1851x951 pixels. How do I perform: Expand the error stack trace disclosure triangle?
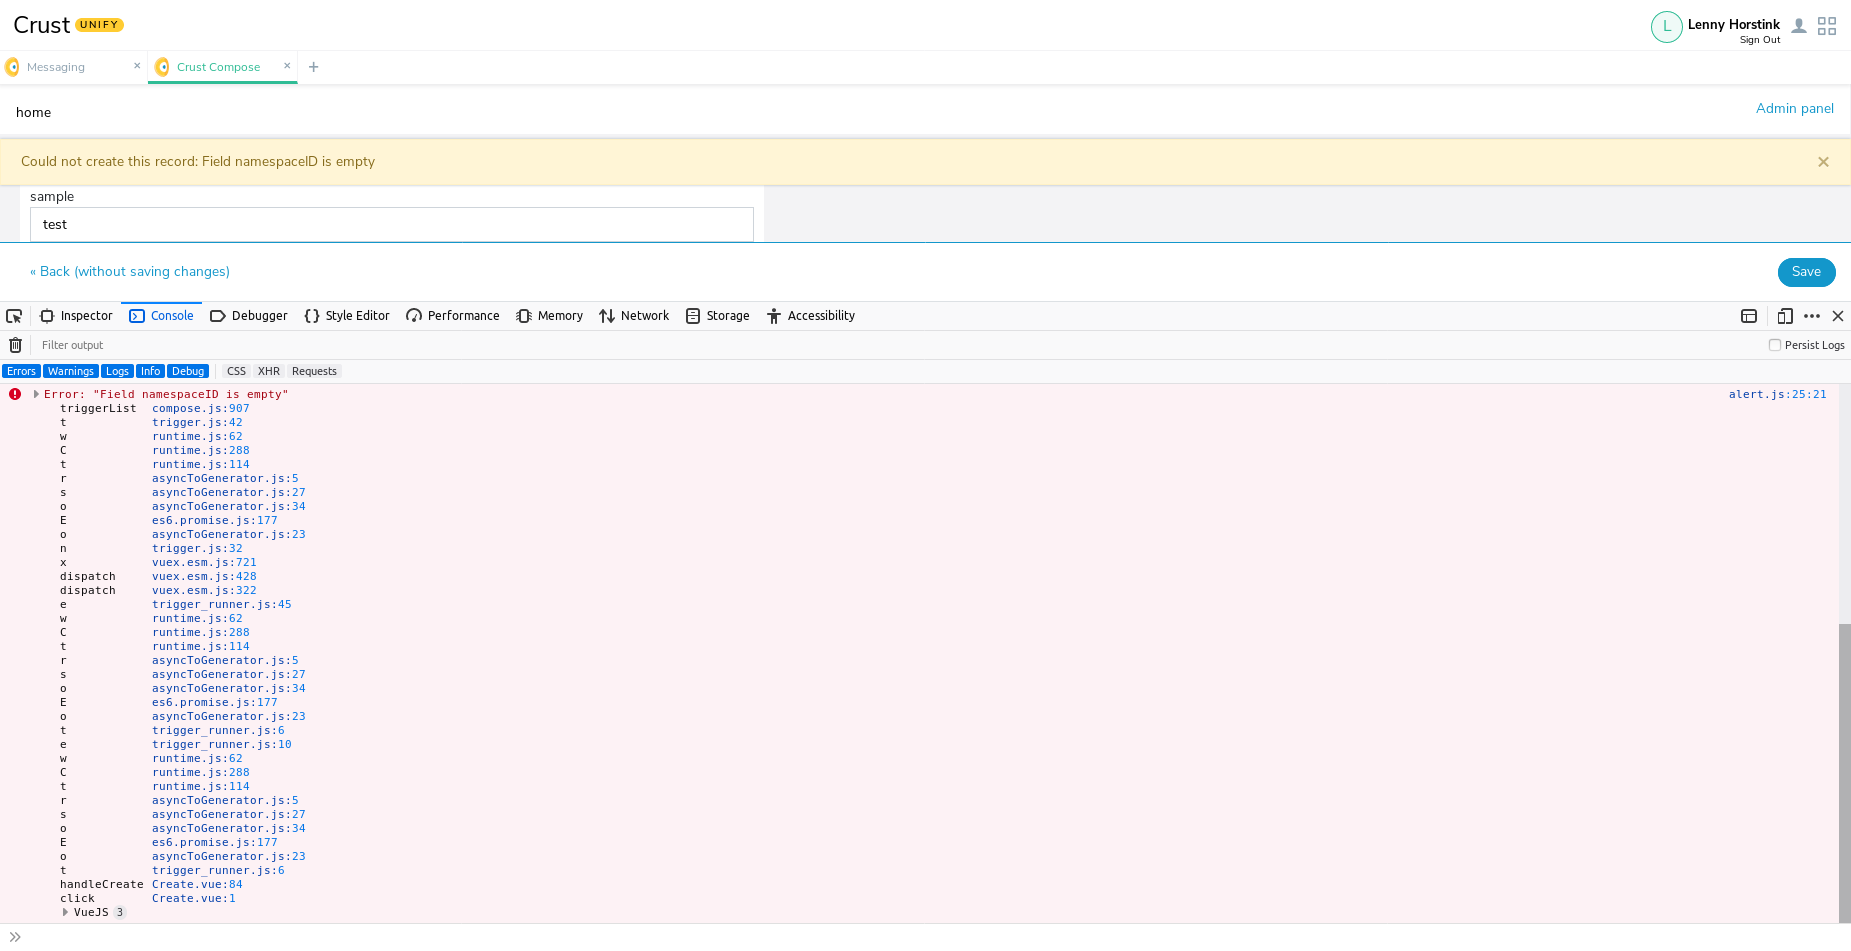pyautogui.click(x=35, y=394)
